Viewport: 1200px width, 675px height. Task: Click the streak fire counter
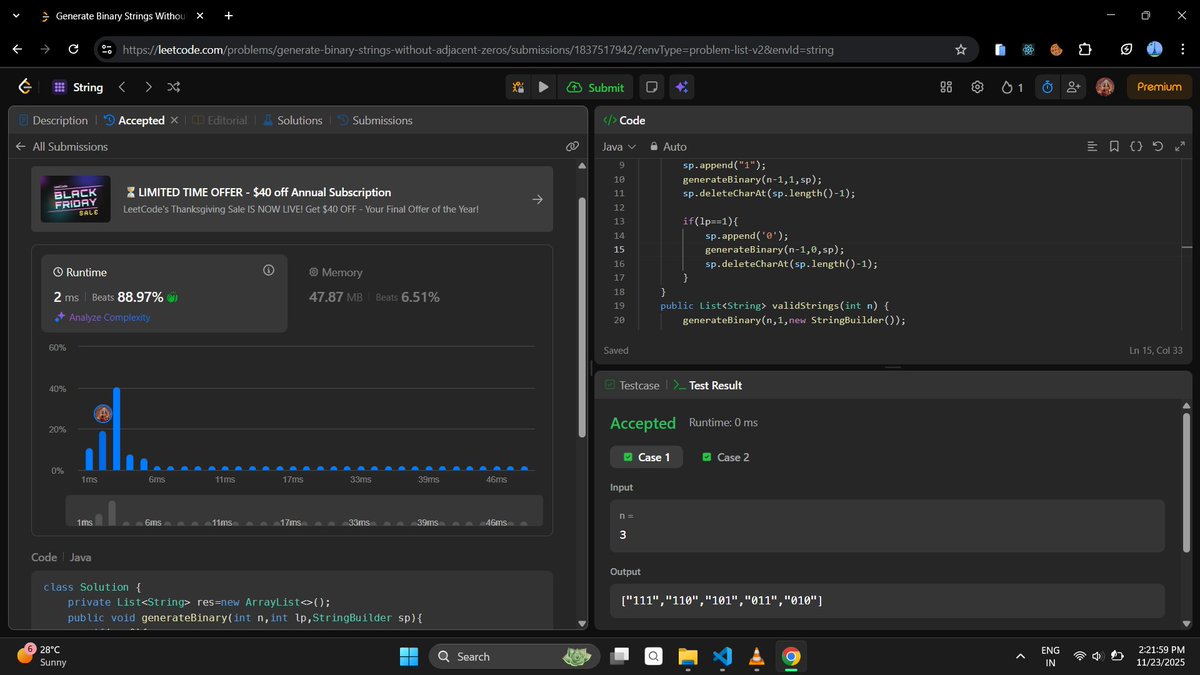pyautogui.click(x=1012, y=87)
